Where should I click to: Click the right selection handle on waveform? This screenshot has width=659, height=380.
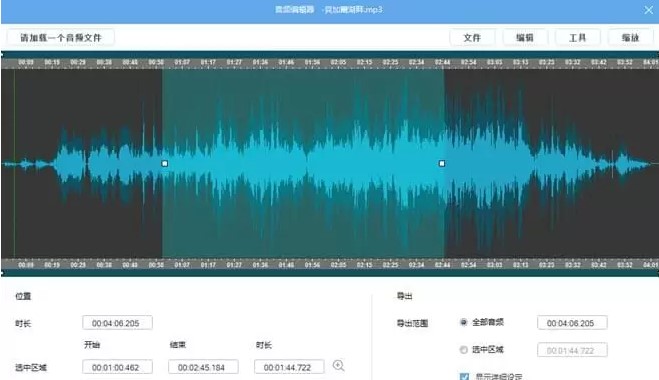442,164
